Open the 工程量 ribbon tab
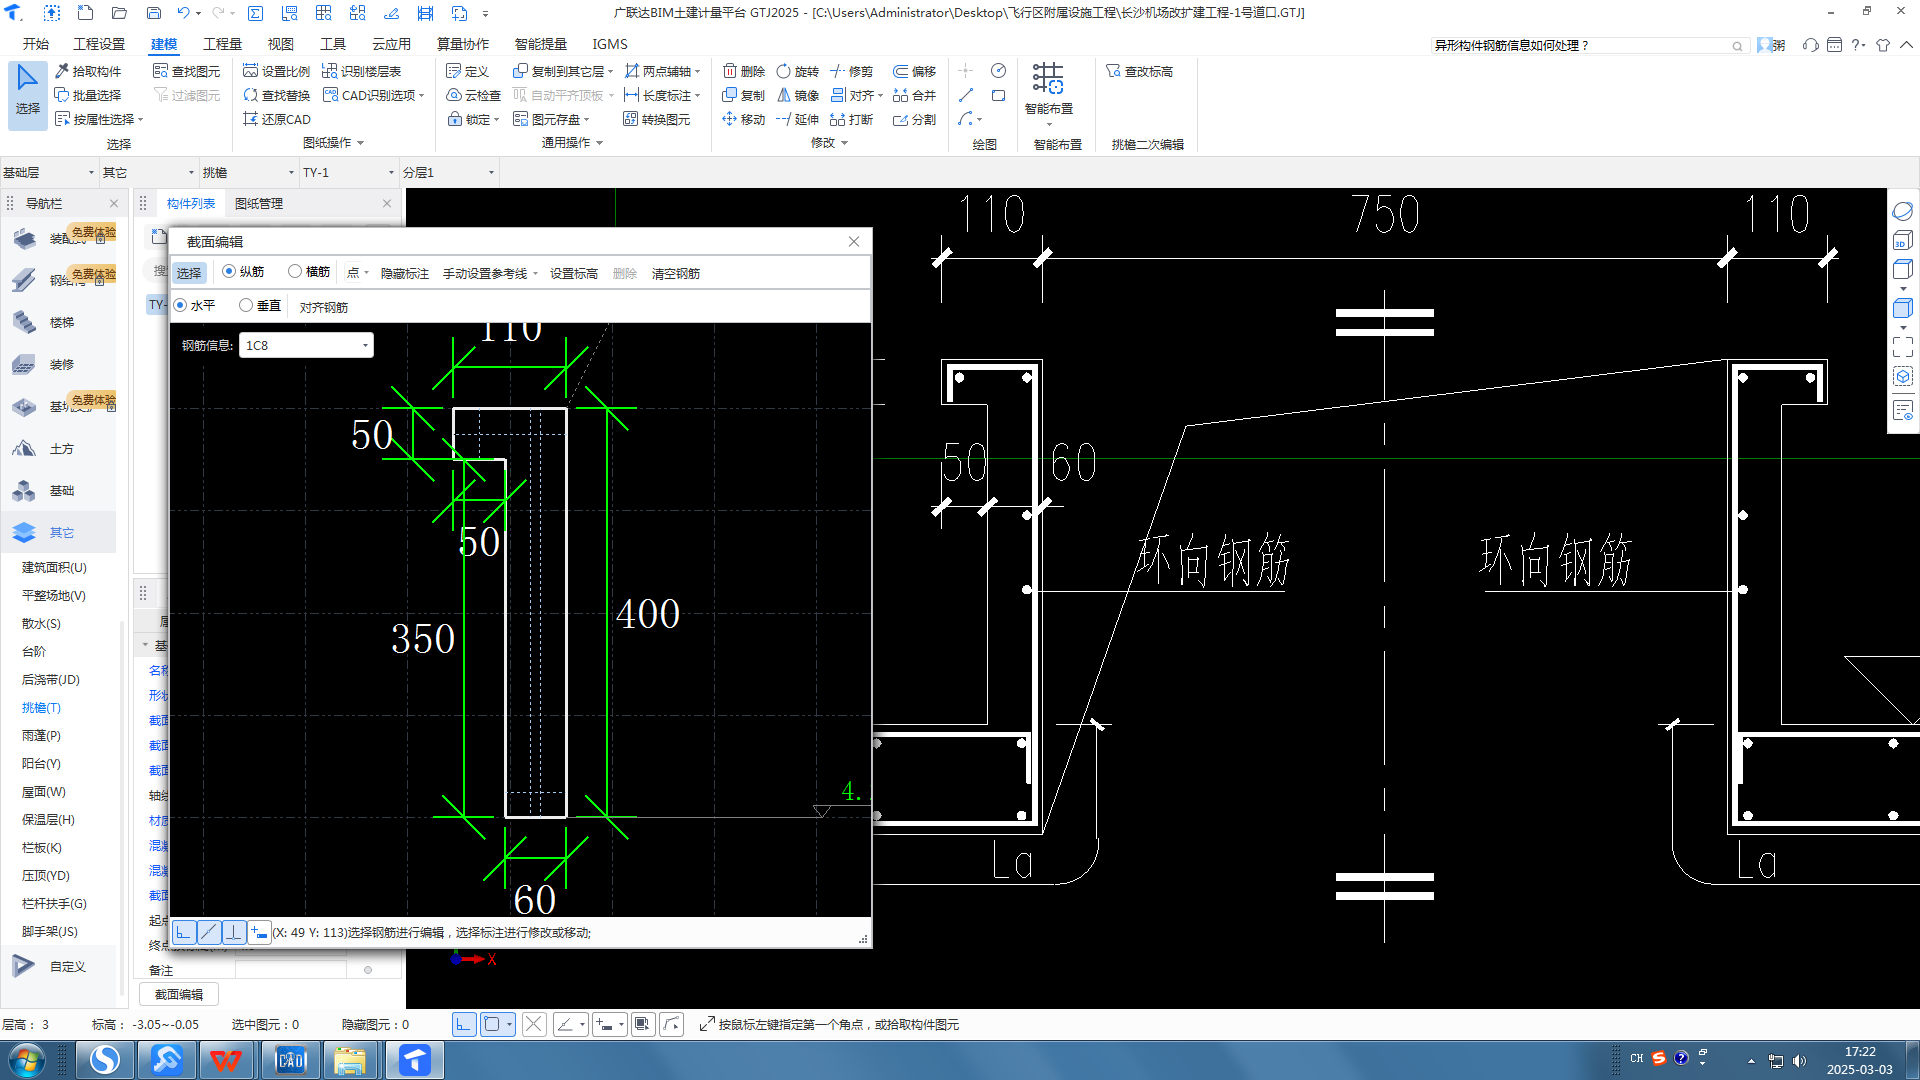 click(x=222, y=44)
